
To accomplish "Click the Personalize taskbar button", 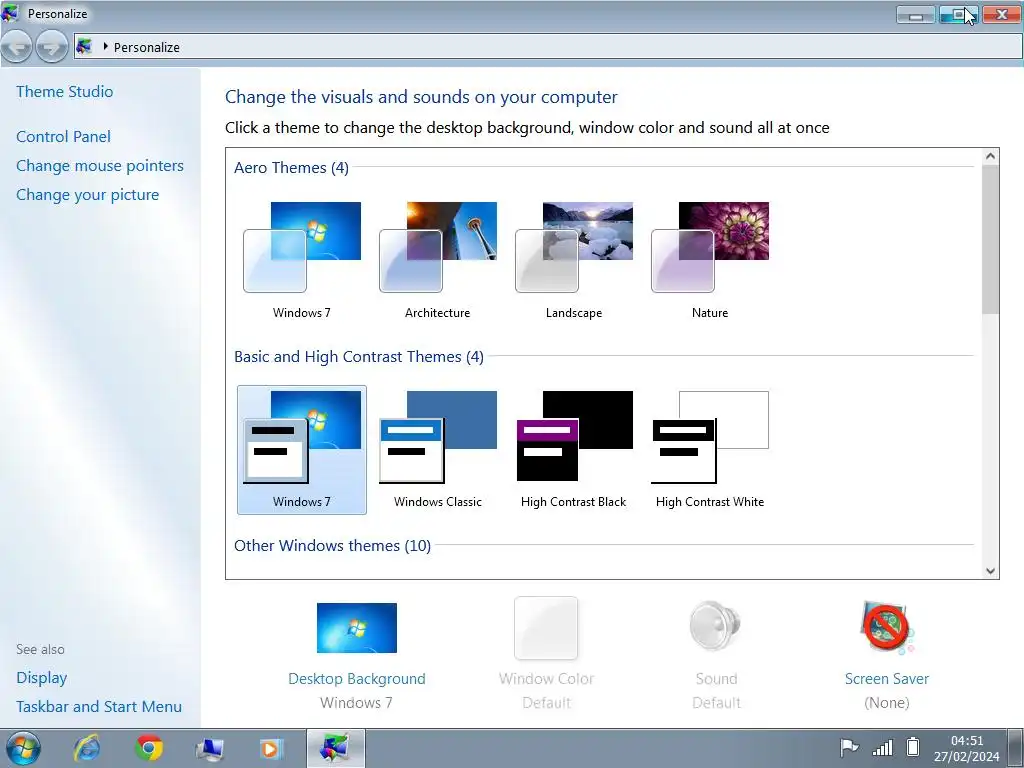I will coord(336,748).
